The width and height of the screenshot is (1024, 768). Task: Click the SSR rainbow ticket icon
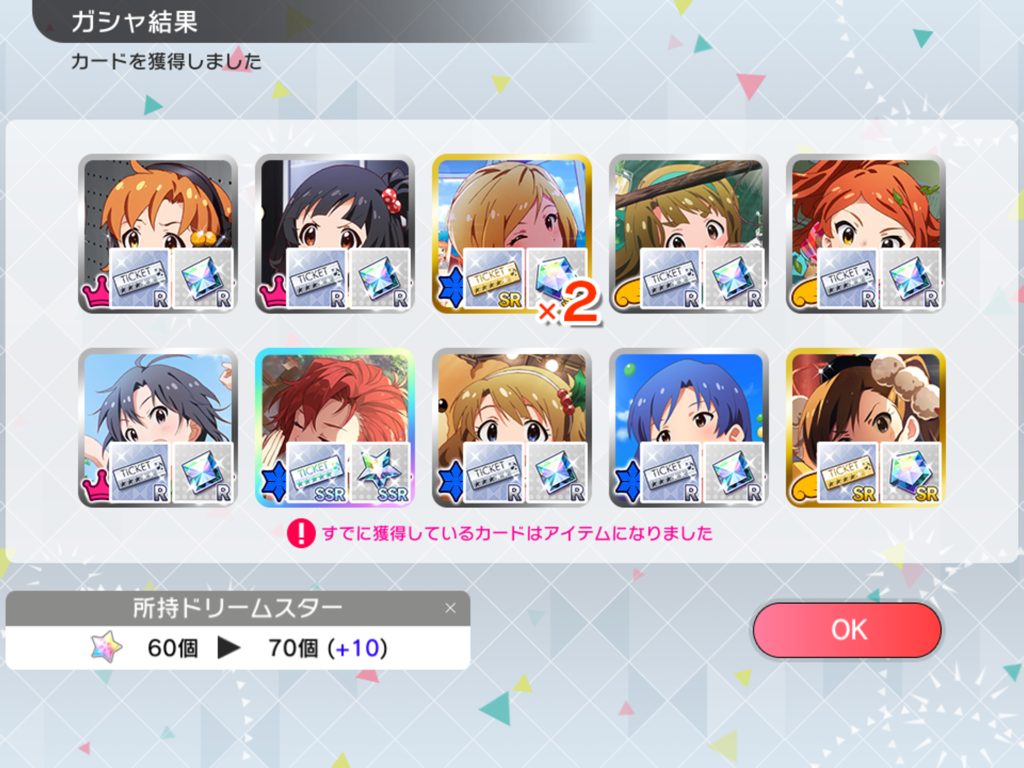[x=316, y=472]
